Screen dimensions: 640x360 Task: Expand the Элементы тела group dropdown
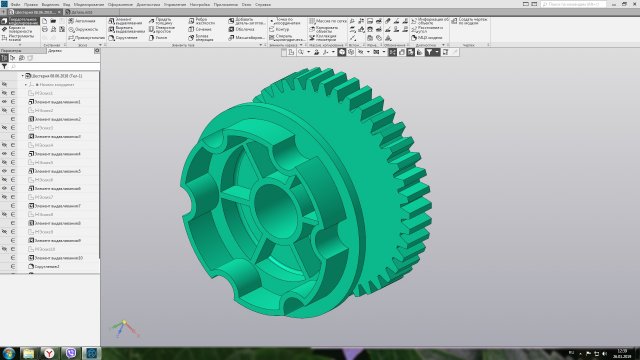tap(261, 45)
